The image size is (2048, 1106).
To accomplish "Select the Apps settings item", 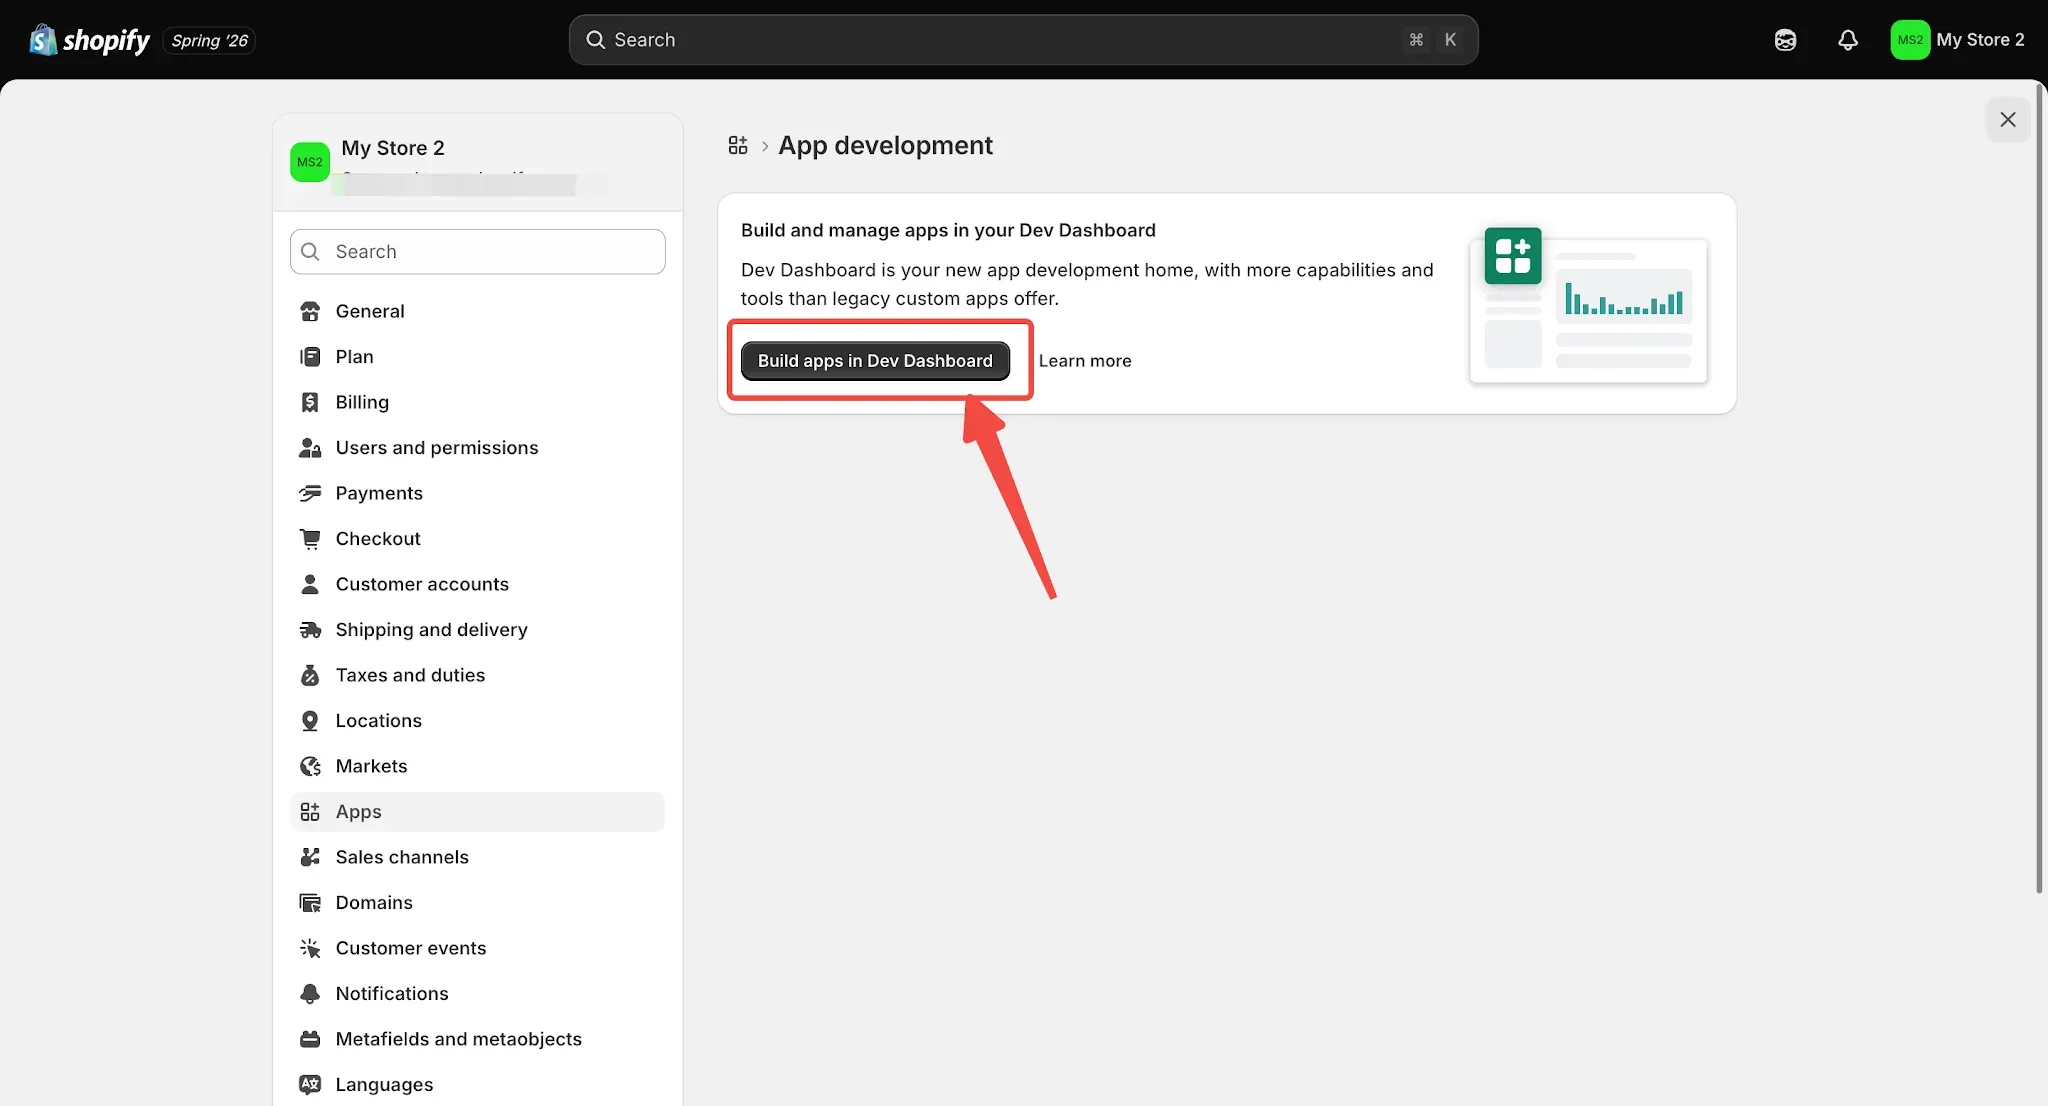I will (x=477, y=812).
